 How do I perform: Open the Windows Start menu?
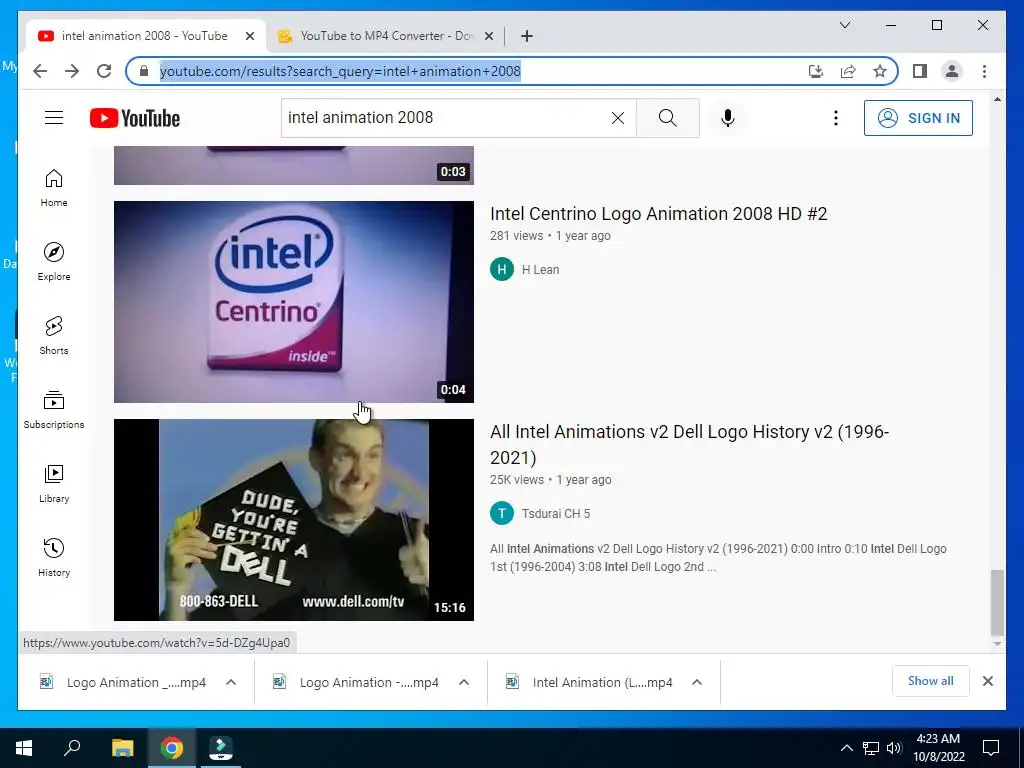[24, 748]
